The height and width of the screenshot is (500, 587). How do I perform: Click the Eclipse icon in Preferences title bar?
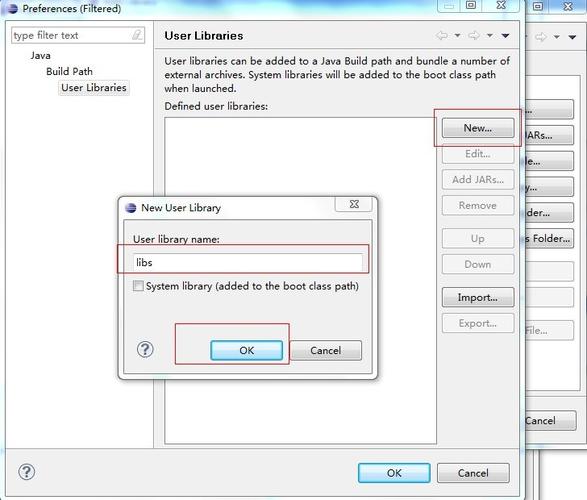click(x=12, y=8)
